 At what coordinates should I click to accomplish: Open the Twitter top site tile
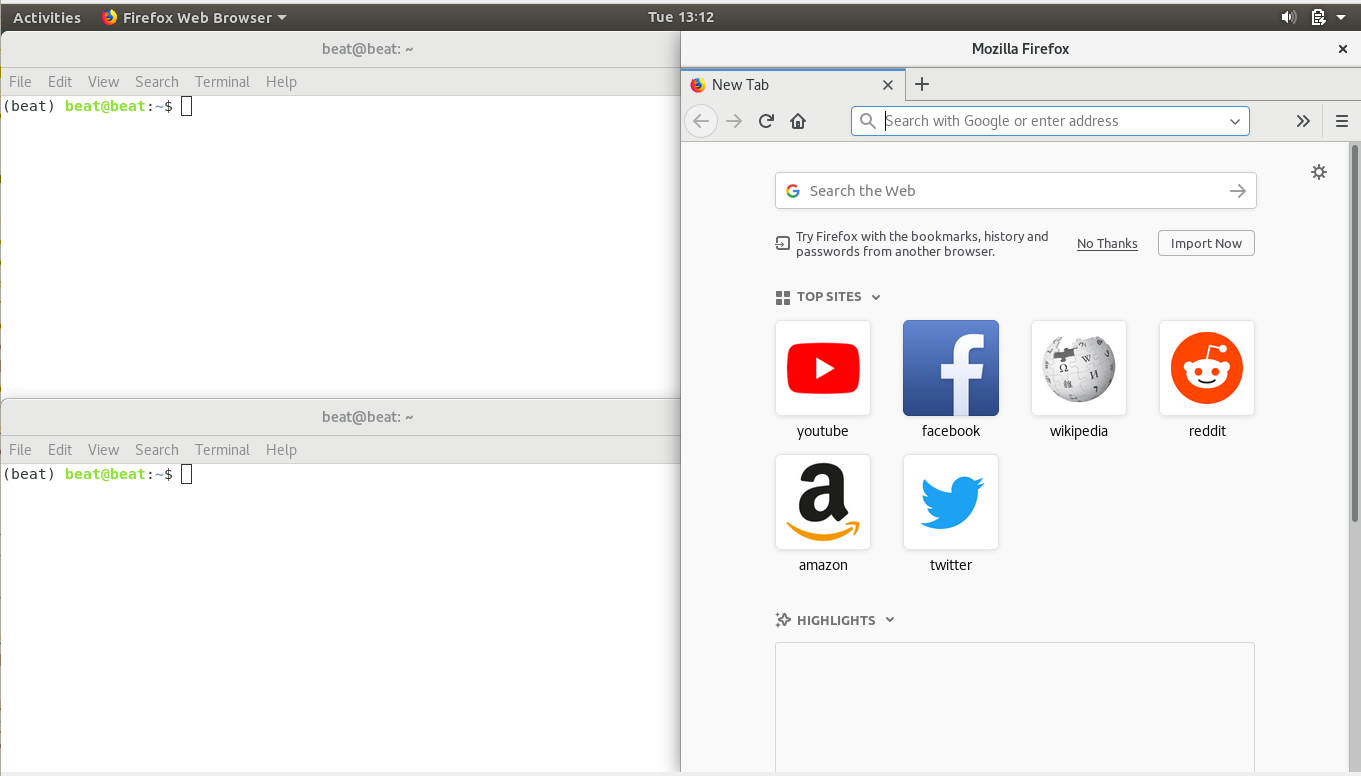(x=950, y=502)
